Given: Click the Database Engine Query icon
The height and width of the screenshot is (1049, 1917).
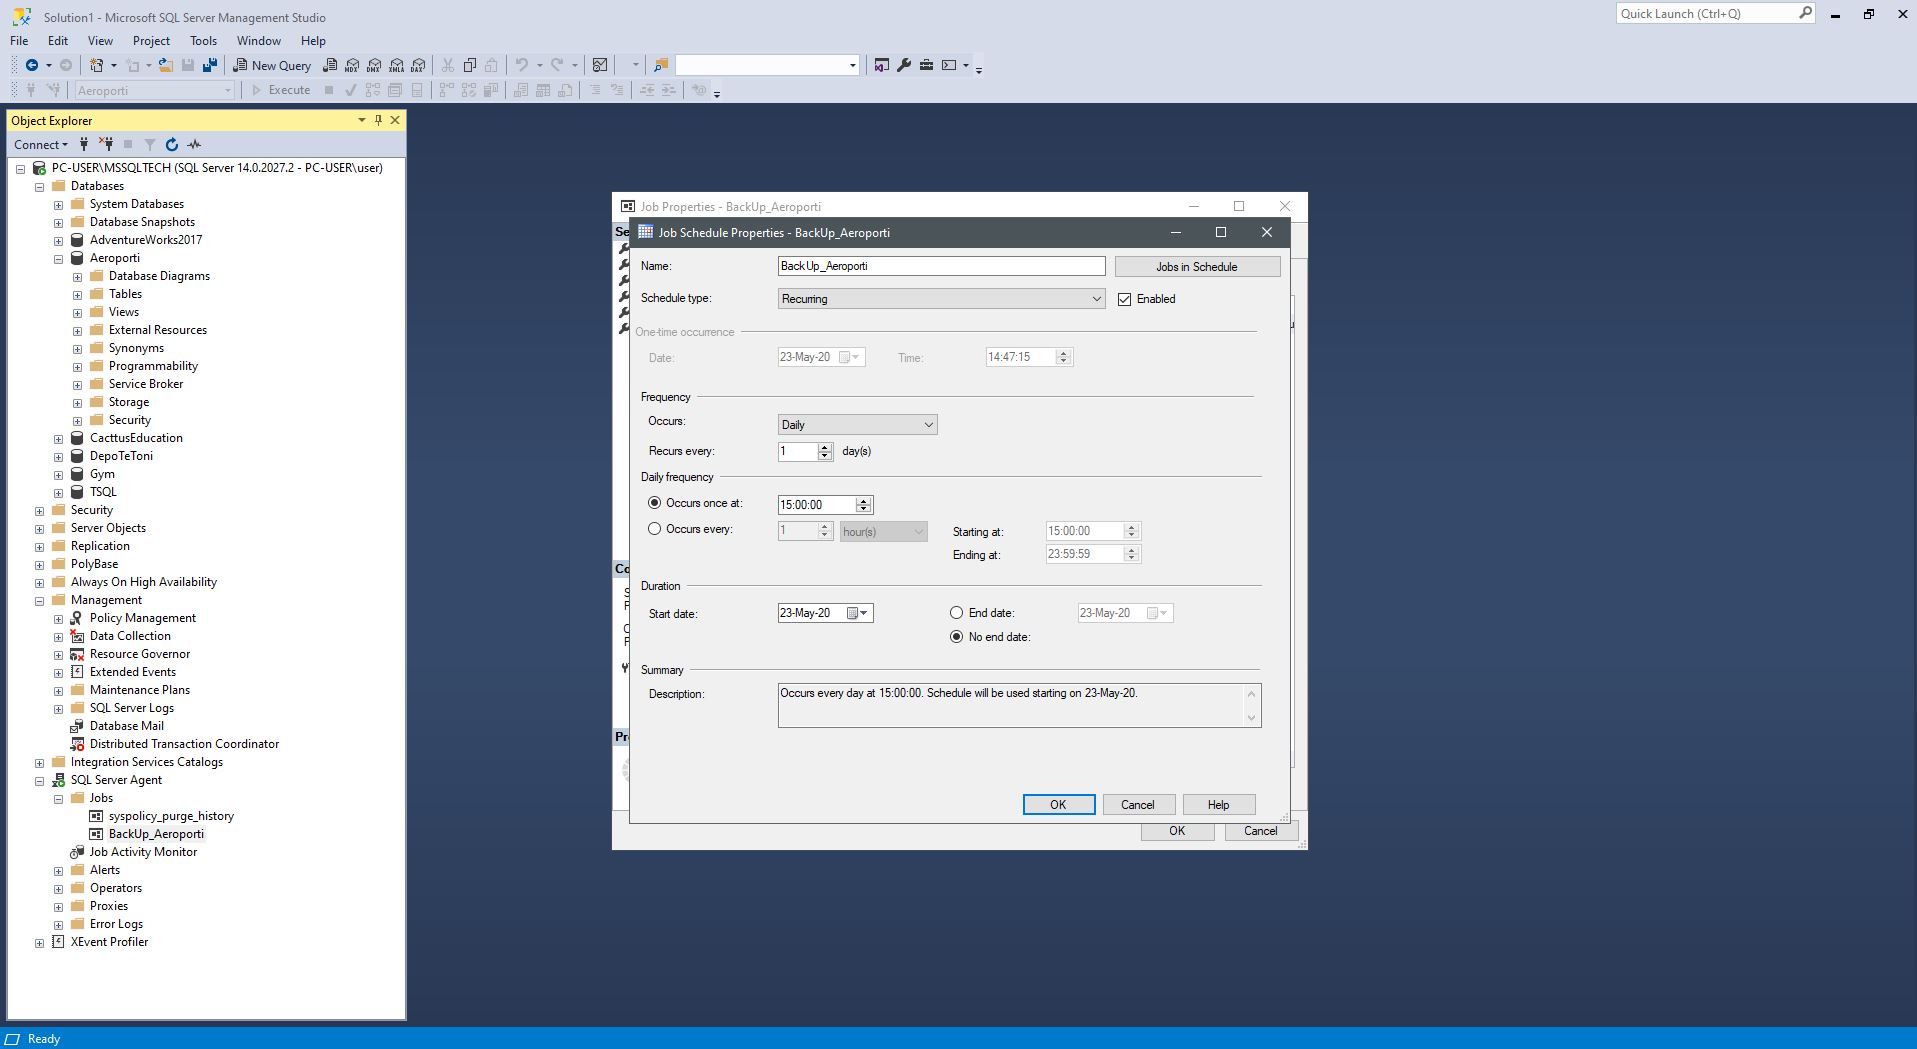Looking at the screenshot, I should tap(330, 65).
